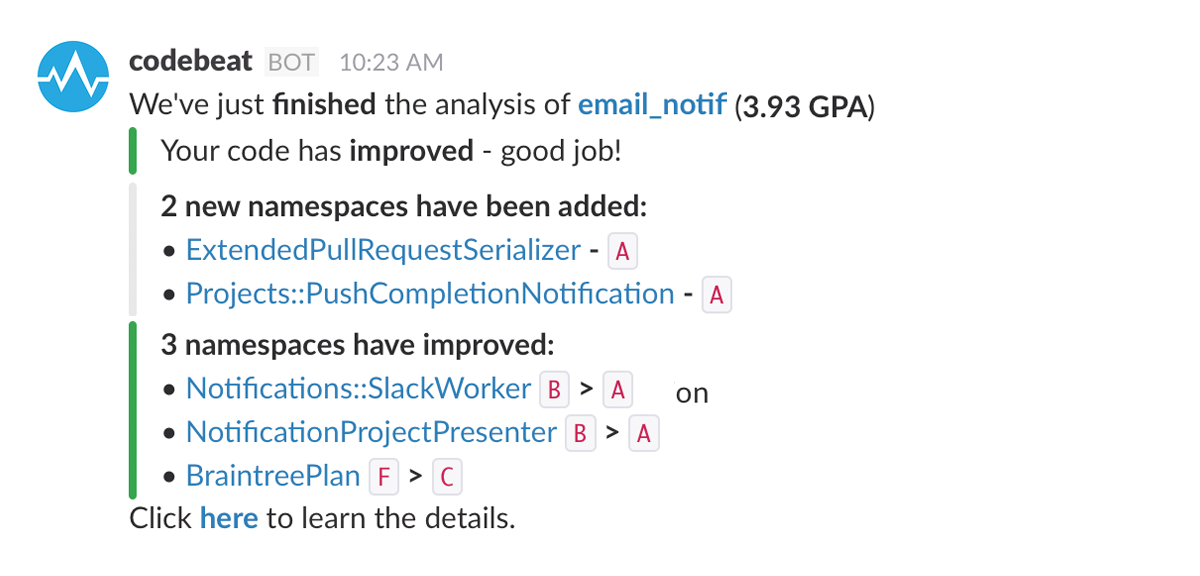
Task: Click the A grade badge beside PushCompletionNotification
Action: [717, 295]
